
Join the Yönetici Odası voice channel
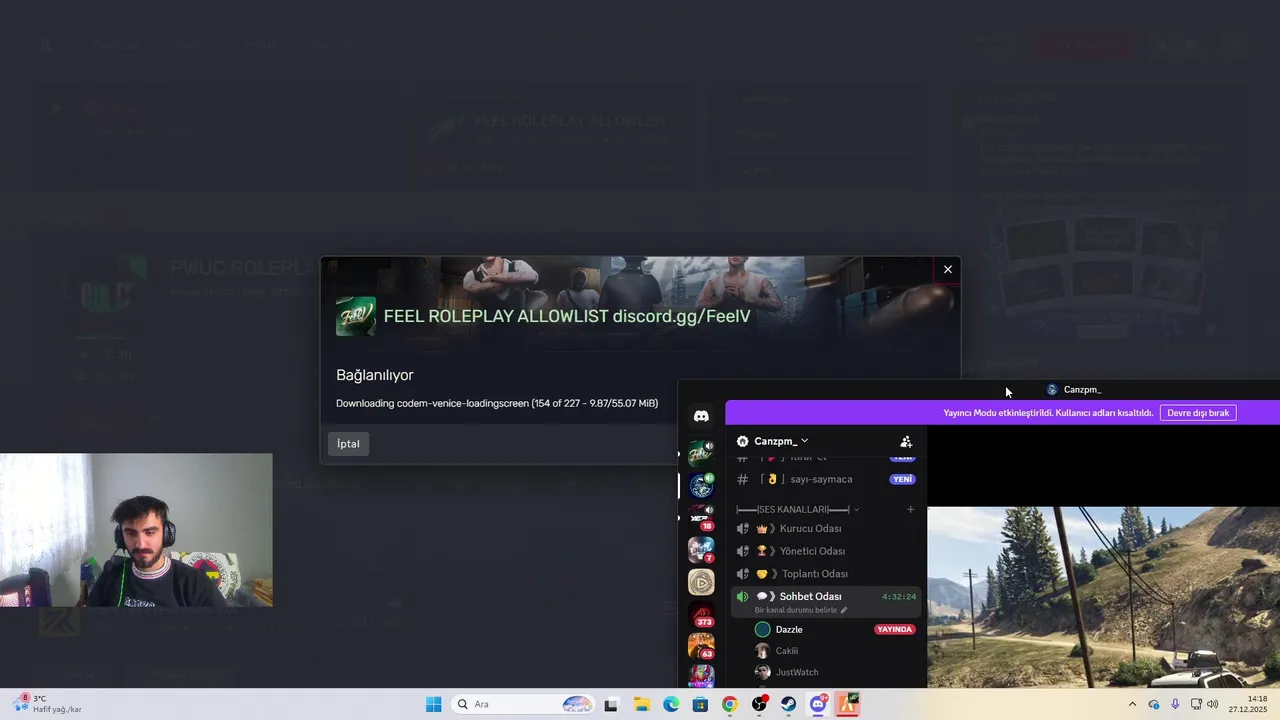click(x=825, y=551)
